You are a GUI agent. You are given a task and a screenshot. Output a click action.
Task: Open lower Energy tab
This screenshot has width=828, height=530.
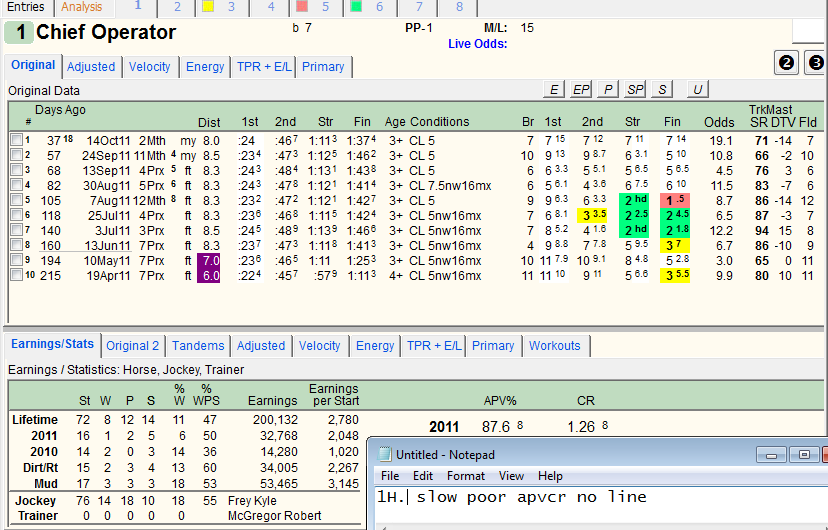tap(375, 346)
